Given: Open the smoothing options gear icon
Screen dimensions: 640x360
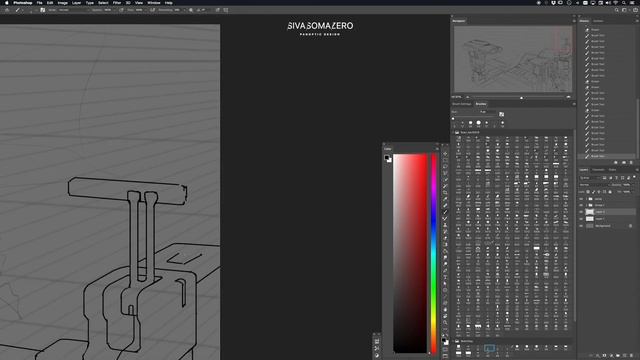Looking at the screenshot, I should point(191,10).
